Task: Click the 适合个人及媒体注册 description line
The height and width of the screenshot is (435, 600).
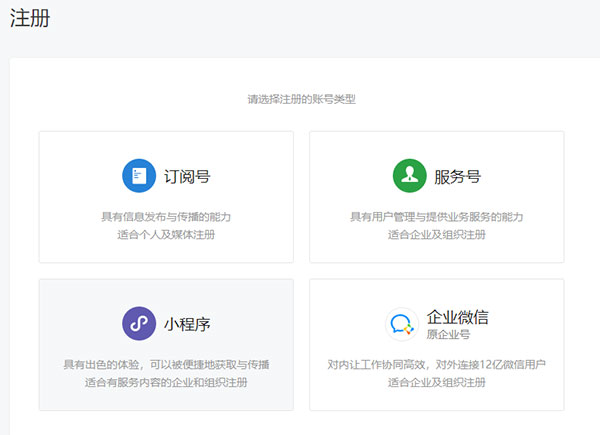Action: tap(166, 235)
